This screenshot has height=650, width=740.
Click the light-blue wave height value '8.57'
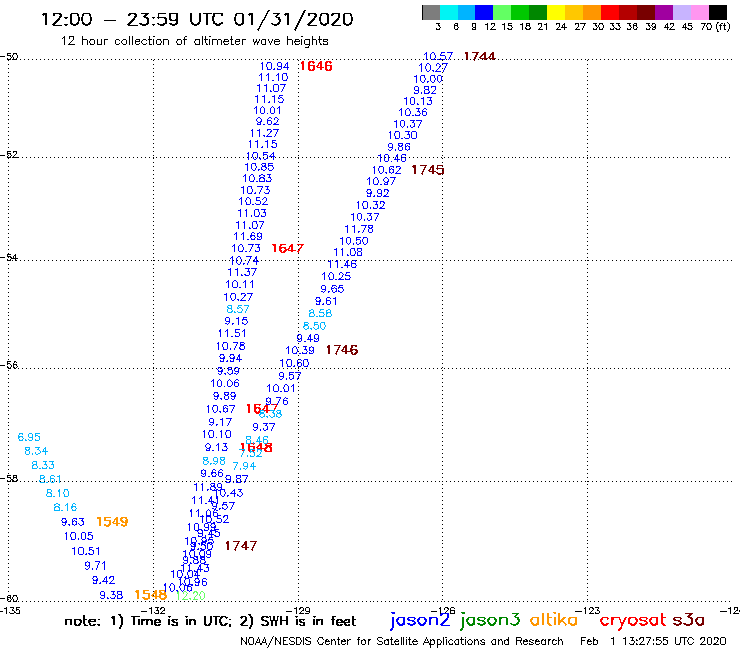tap(238, 309)
